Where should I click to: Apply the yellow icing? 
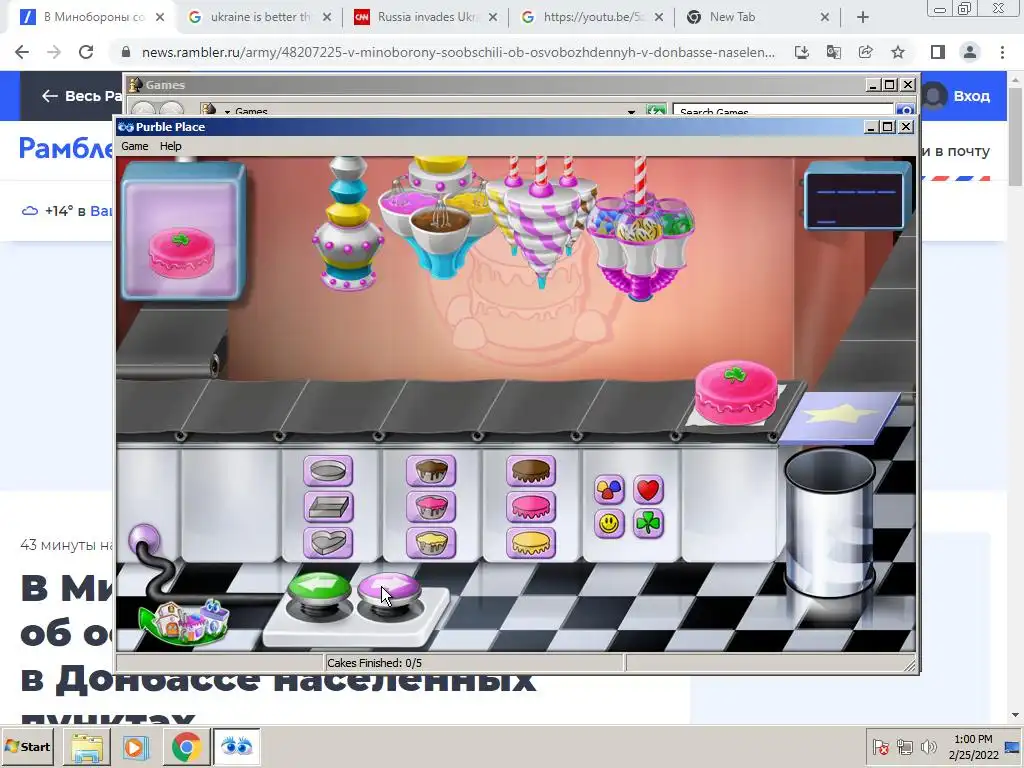click(x=531, y=543)
